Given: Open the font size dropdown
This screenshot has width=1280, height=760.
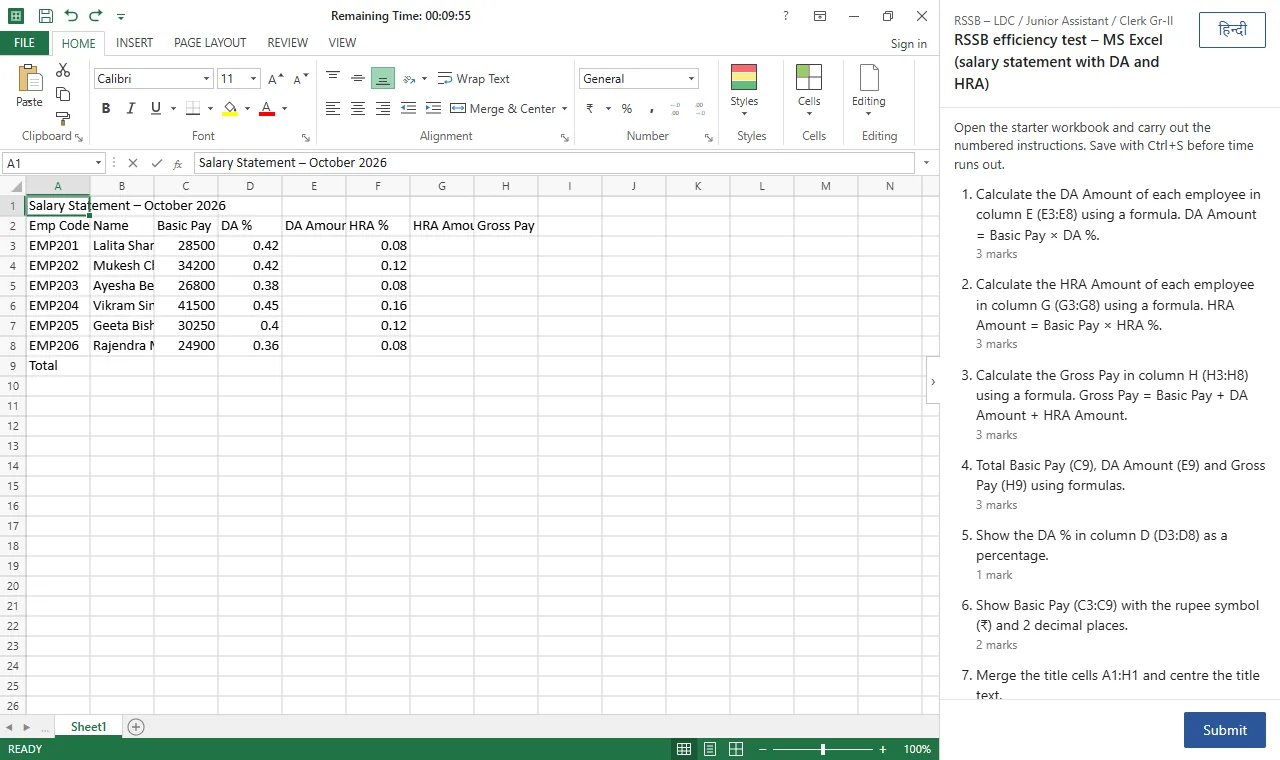Looking at the screenshot, I should coord(253,79).
